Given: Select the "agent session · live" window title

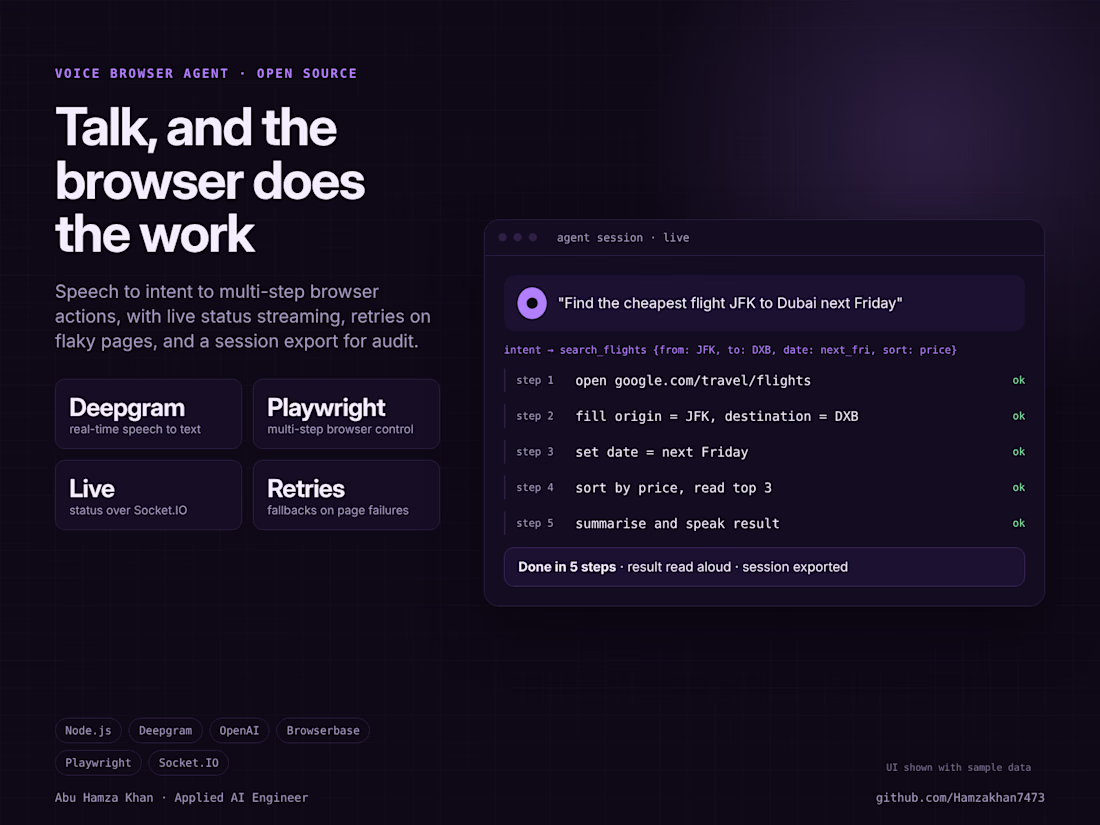Looking at the screenshot, I should 623,238.
